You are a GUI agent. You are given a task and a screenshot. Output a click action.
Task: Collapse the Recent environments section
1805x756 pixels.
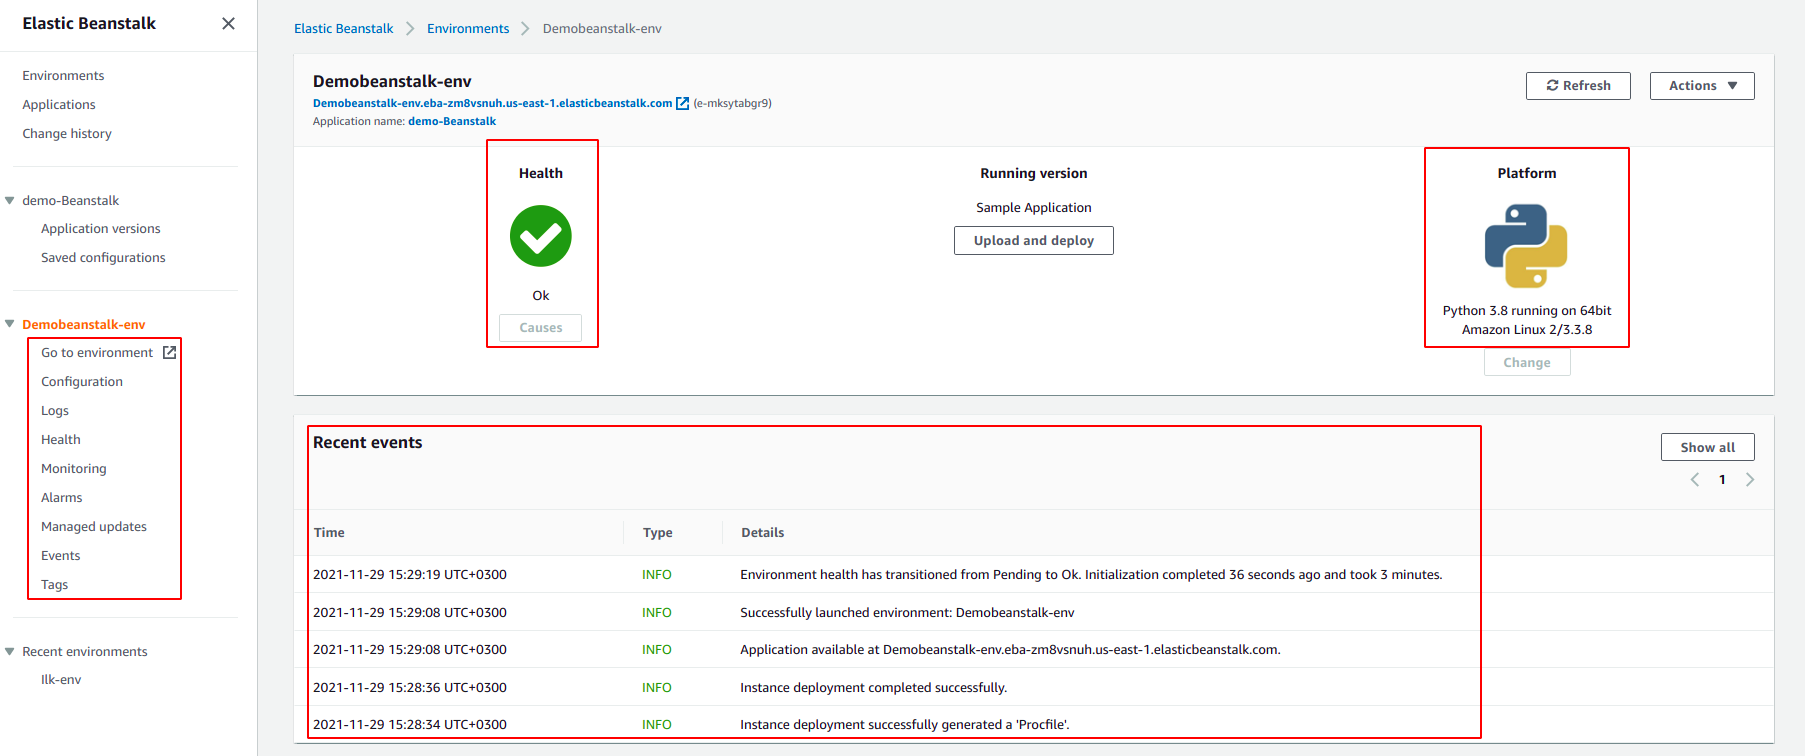[x=10, y=651]
